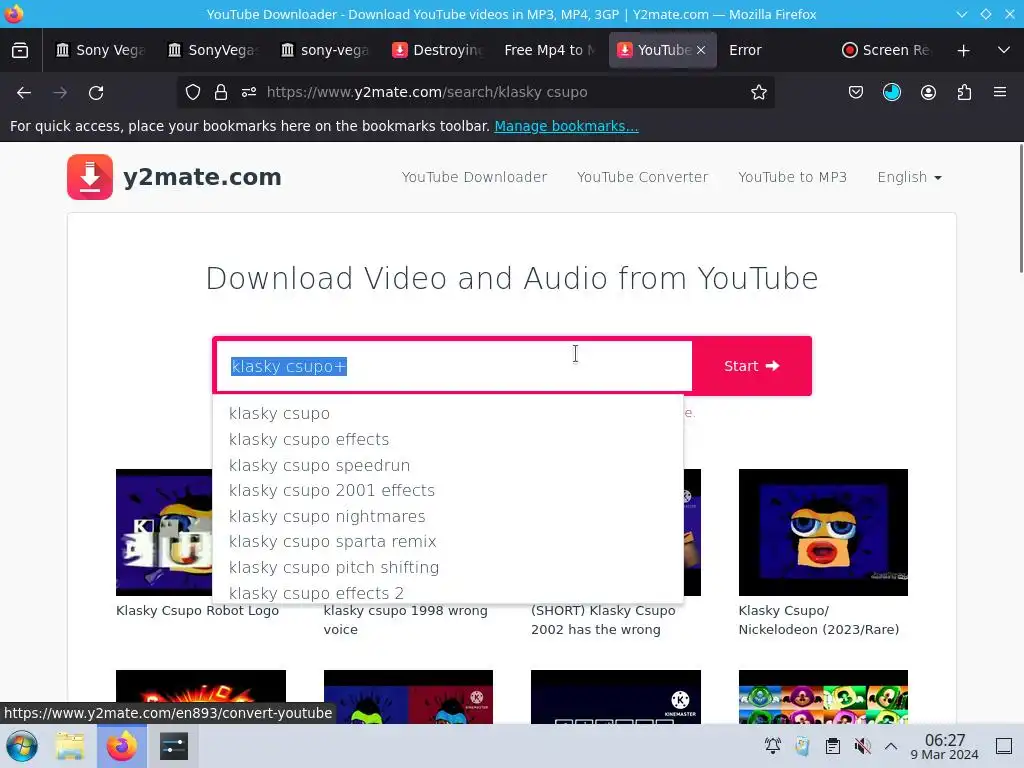Click the y2mate red download logo icon
The image size is (1024, 768).
[89, 177]
